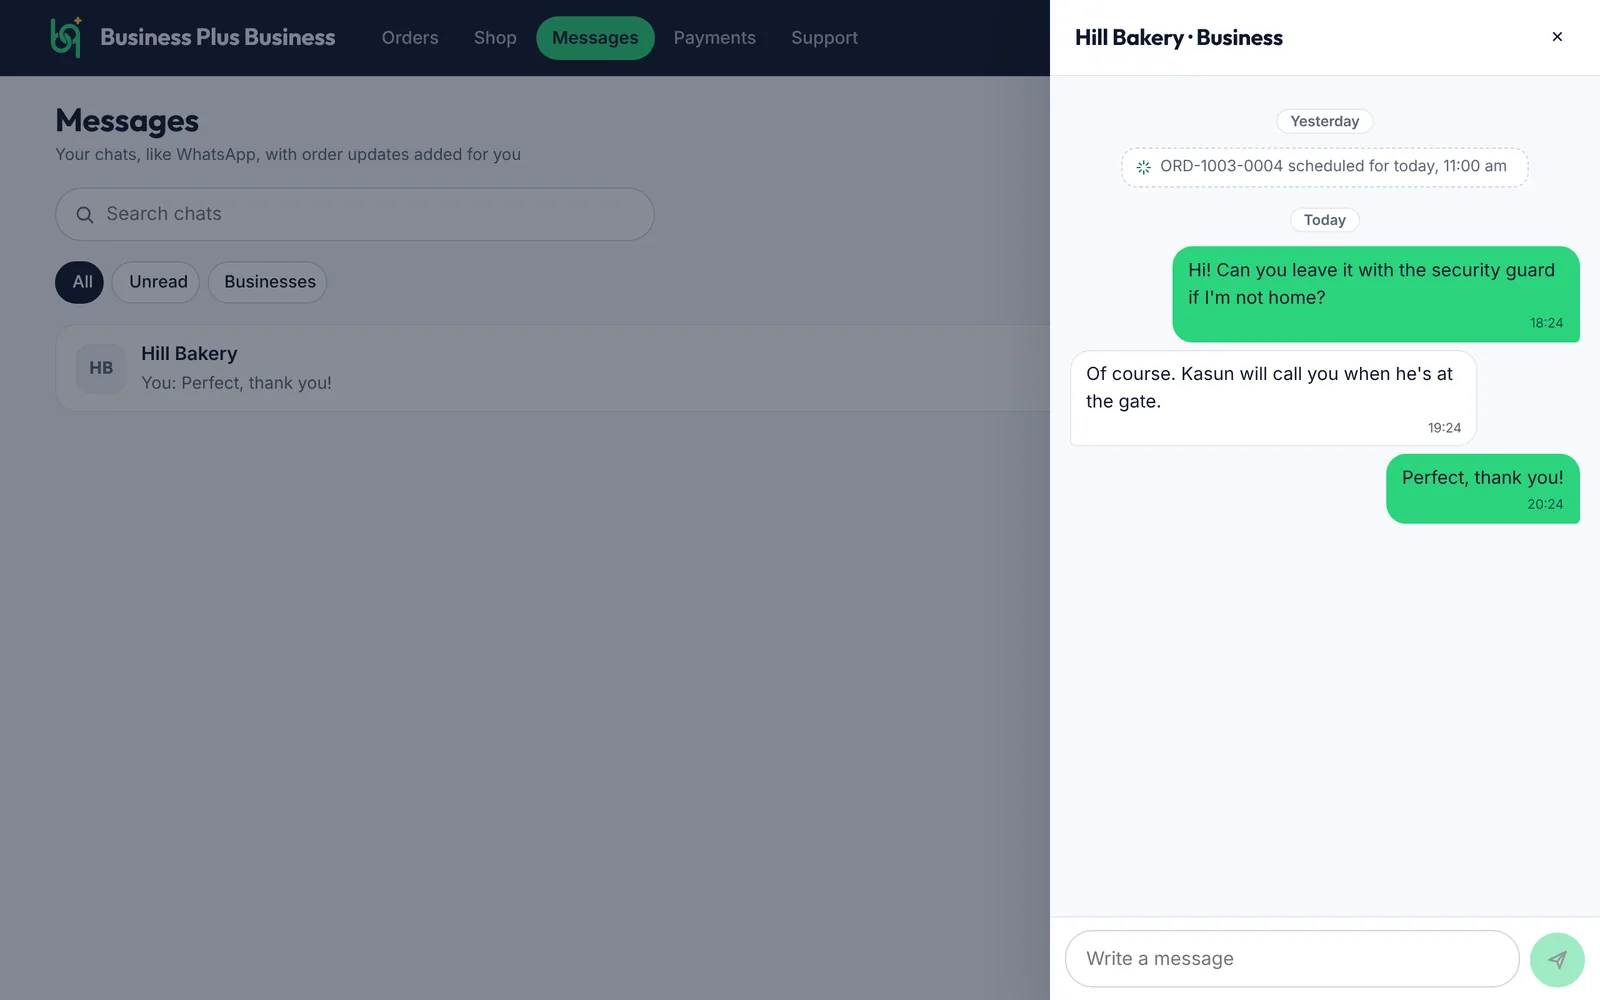Click the Today date separator
The image size is (1600, 1000).
point(1324,220)
